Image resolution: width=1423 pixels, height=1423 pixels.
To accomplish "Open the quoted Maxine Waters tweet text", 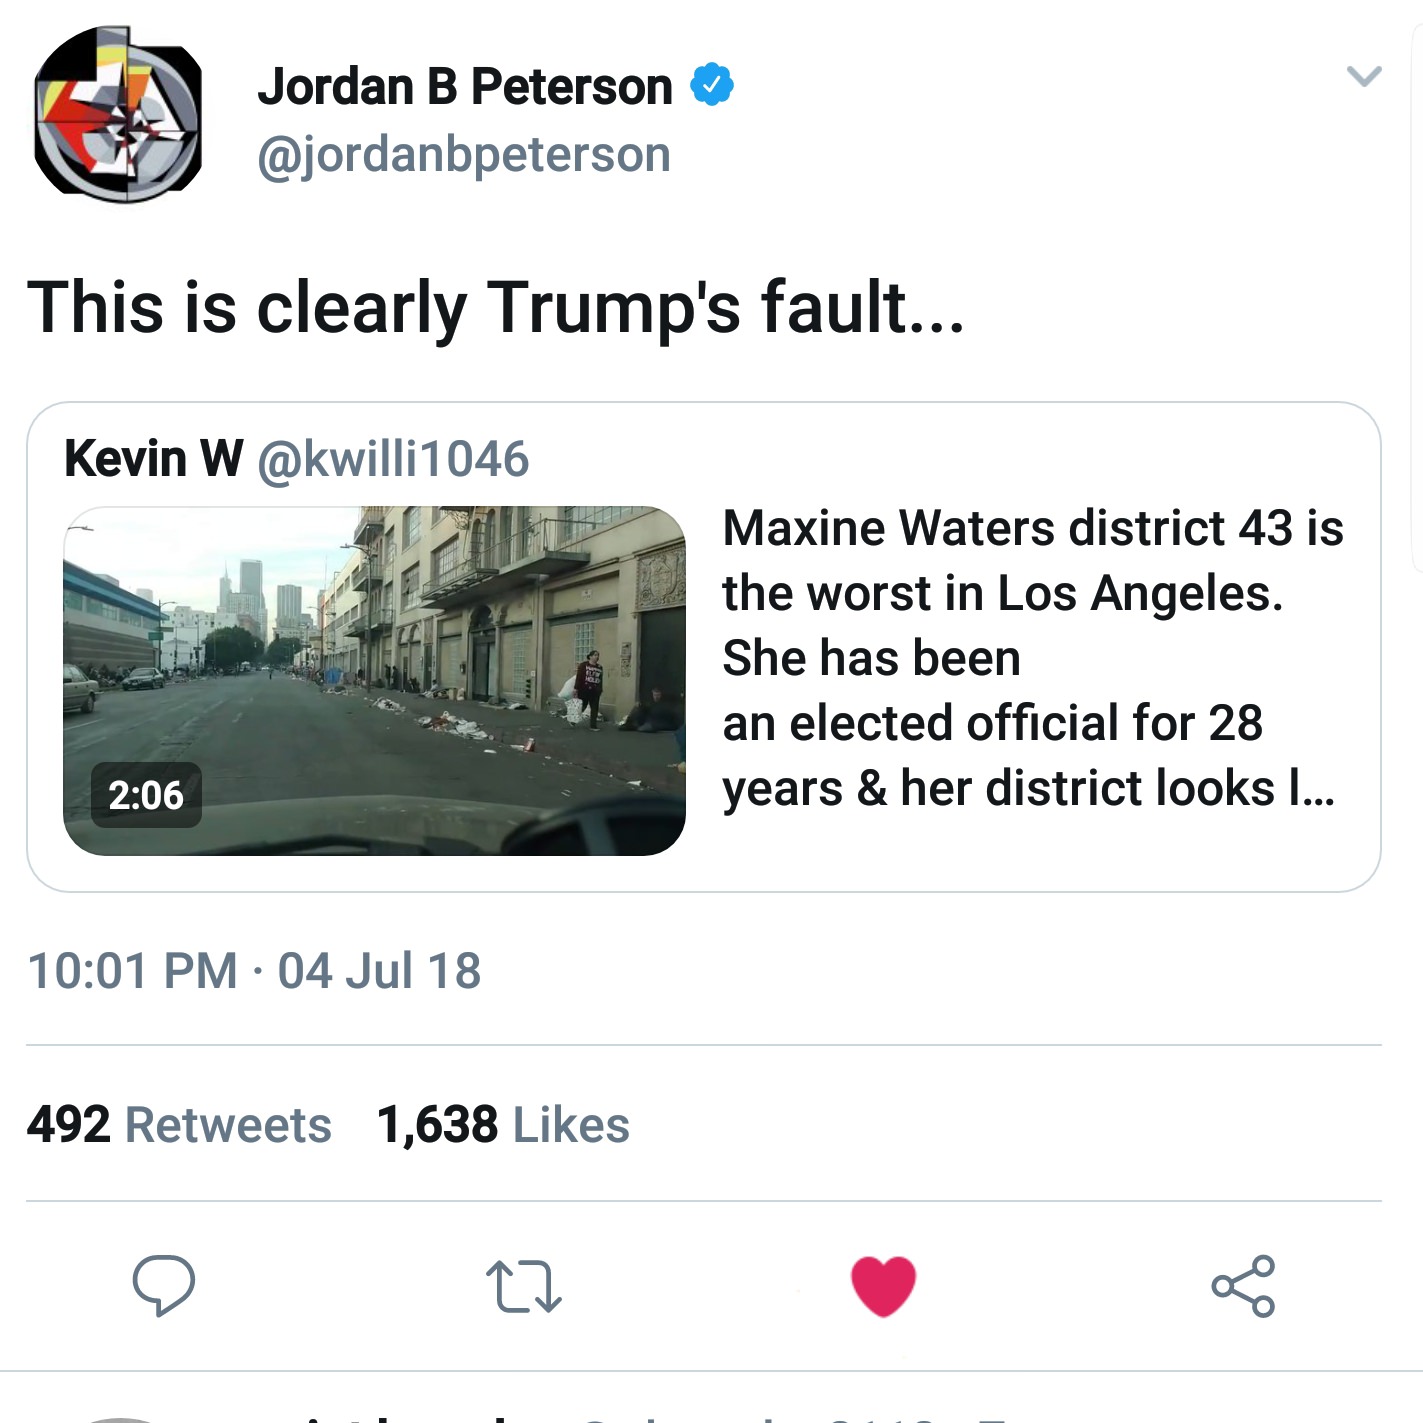I will pyautogui.click(x=1033, y=658).
